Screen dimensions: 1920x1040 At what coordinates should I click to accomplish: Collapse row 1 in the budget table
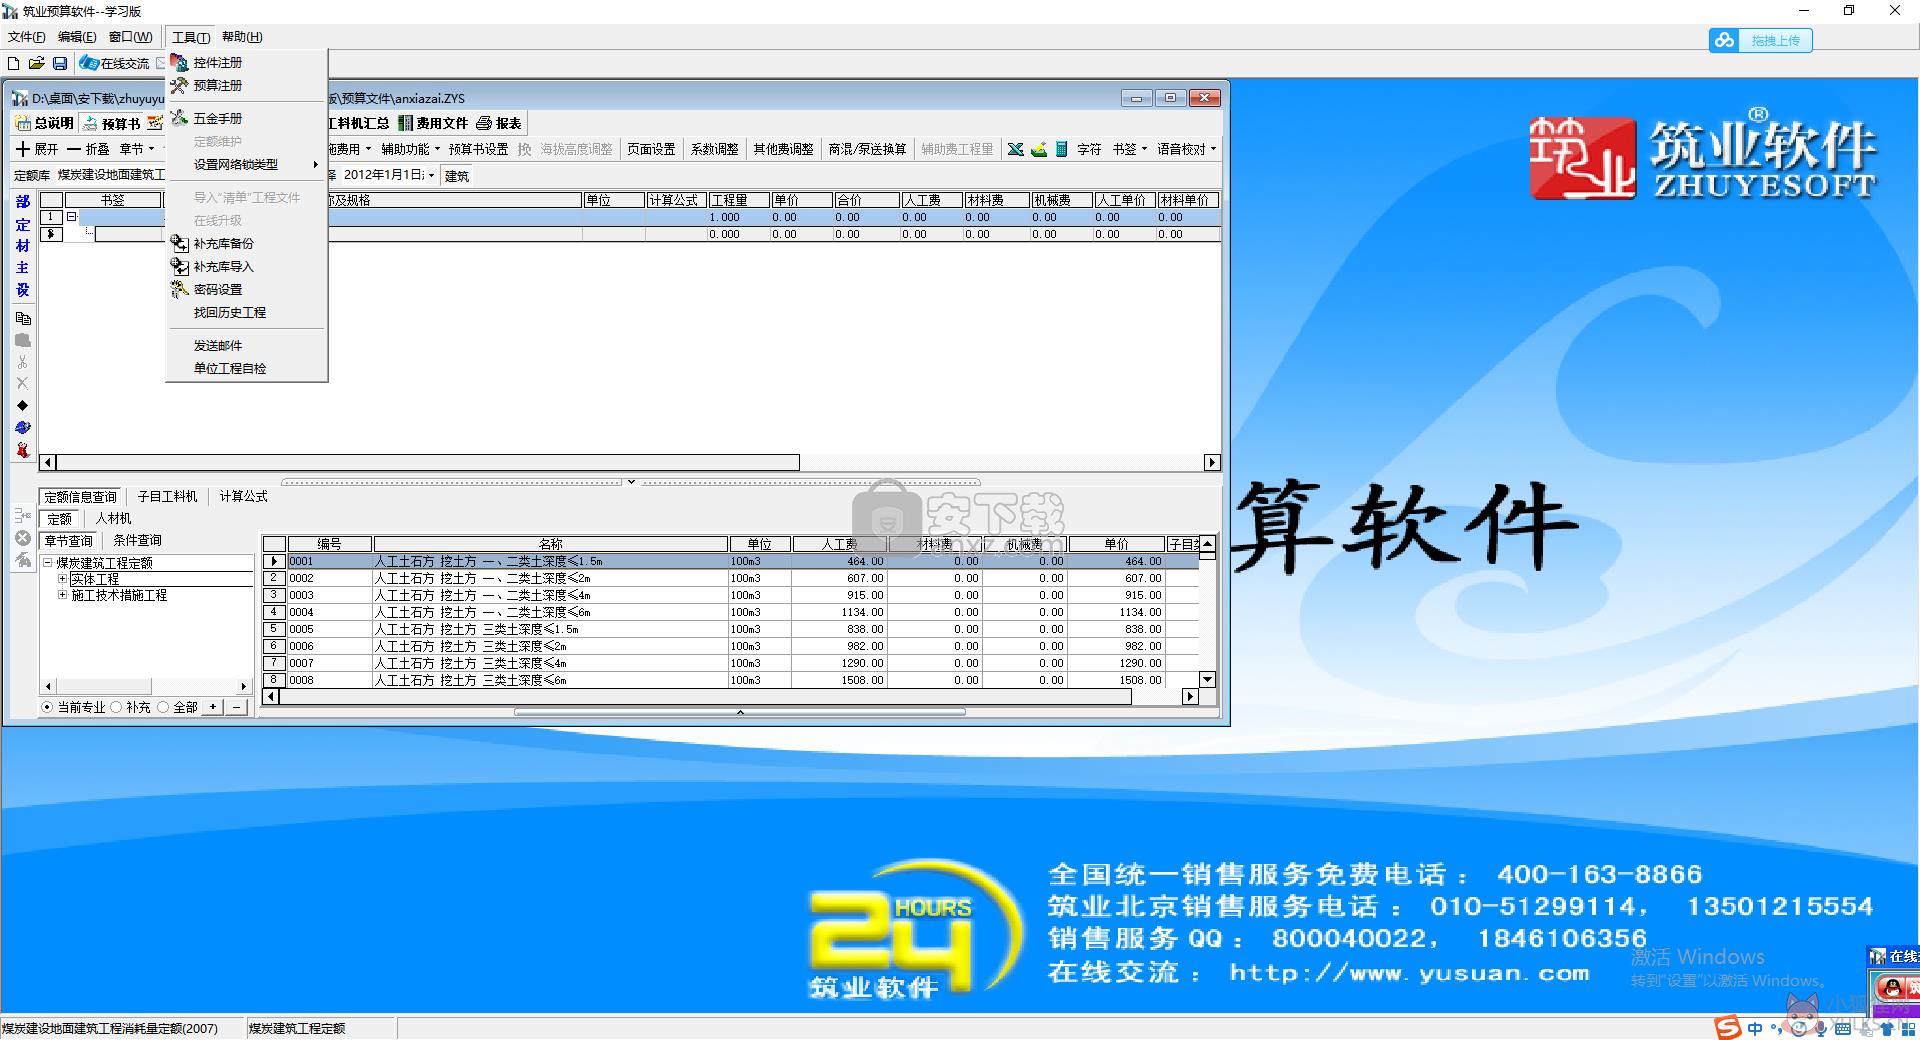pos(71,217)
